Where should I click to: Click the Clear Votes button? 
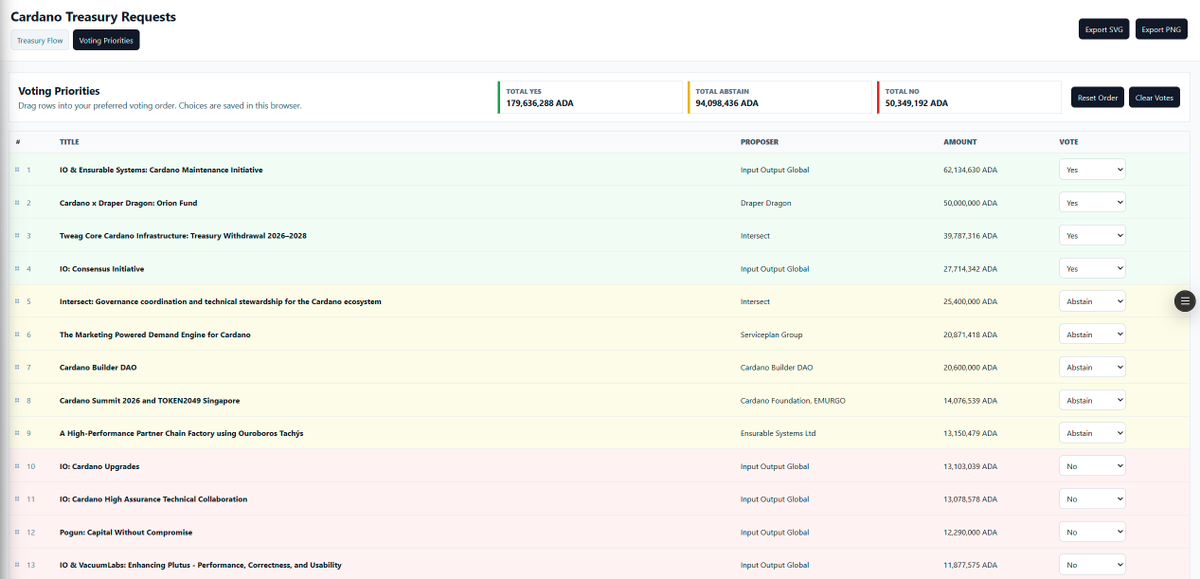pyautogui.click(x=1154, y=97)
